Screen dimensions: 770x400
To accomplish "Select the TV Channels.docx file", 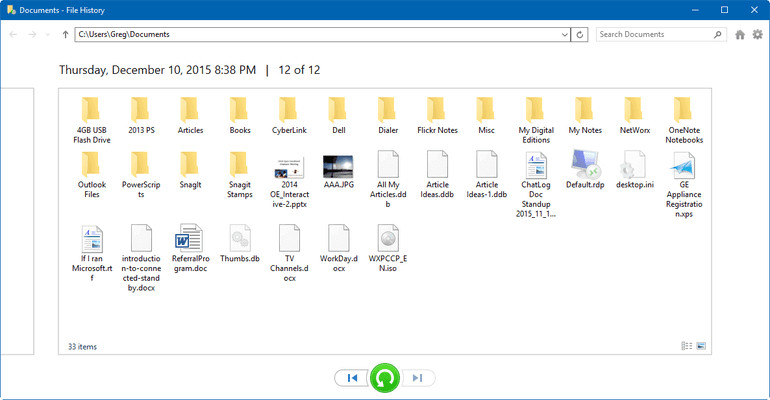I will pos(289,253).
